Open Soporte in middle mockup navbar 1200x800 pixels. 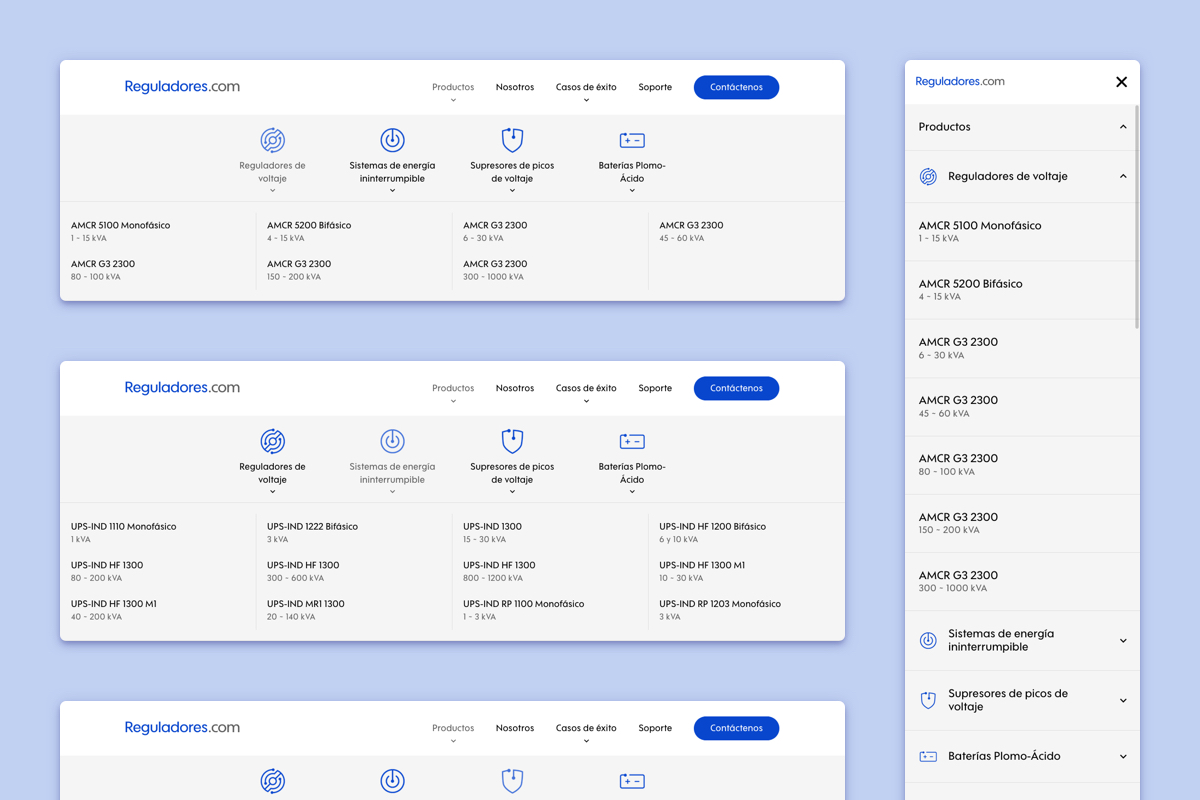(x=655, y=388)
